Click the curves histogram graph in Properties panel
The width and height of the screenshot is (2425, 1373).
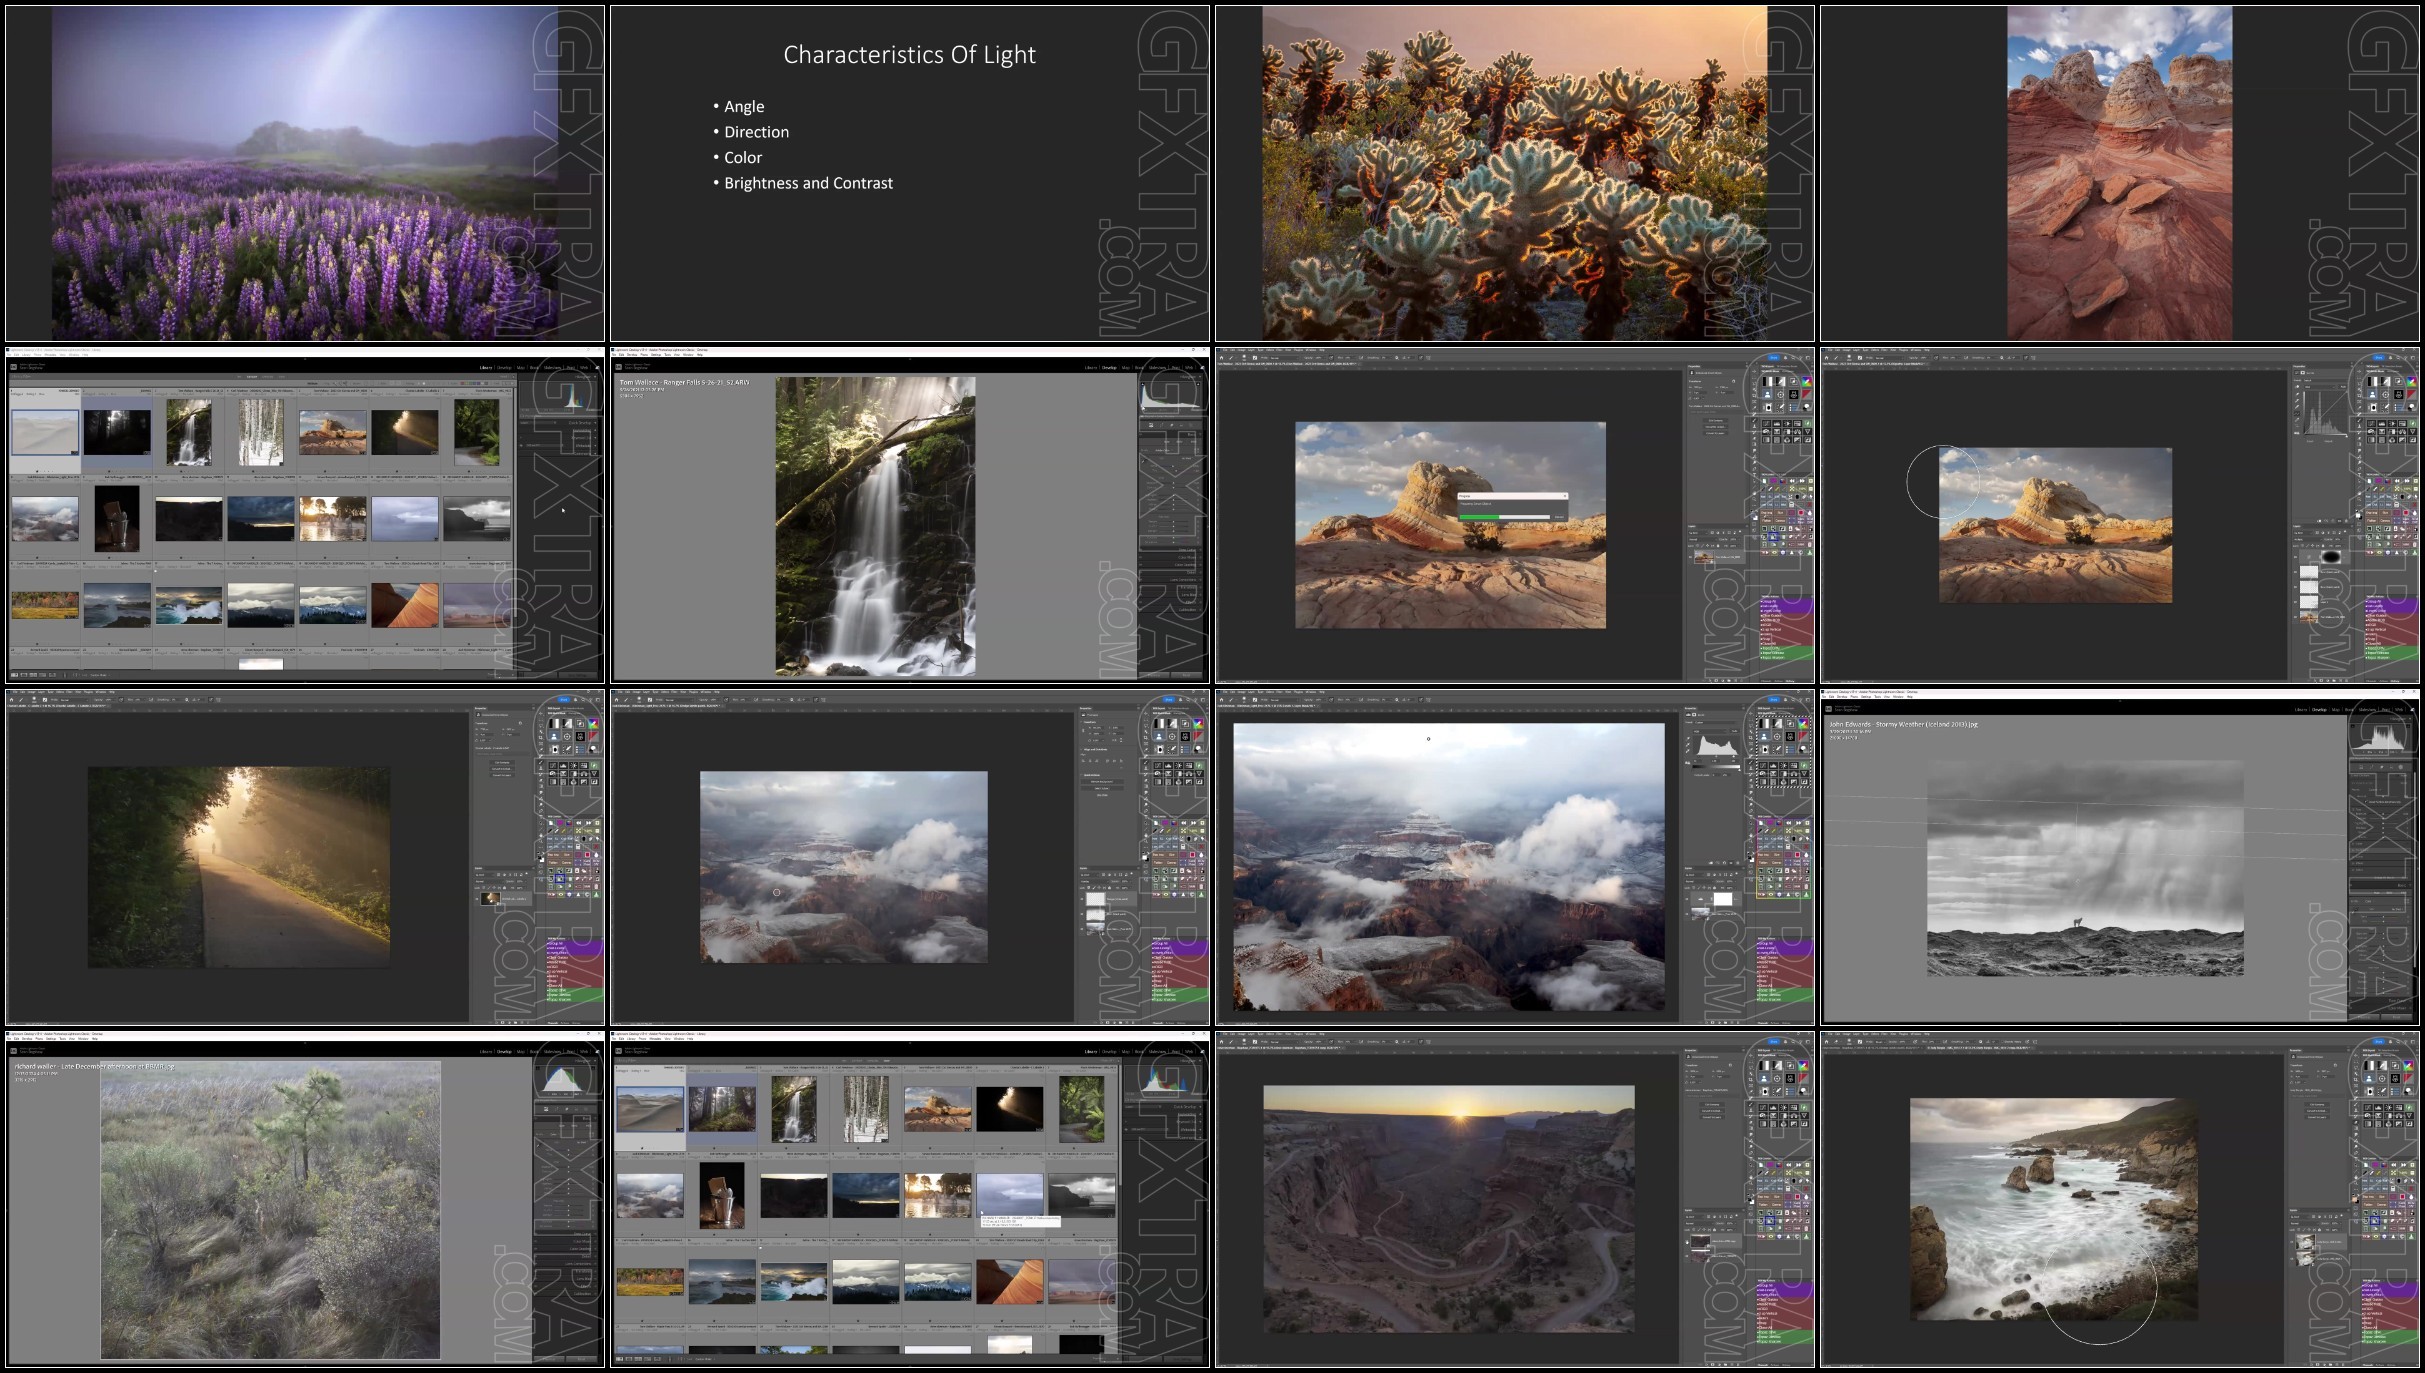click(2325, 412)
